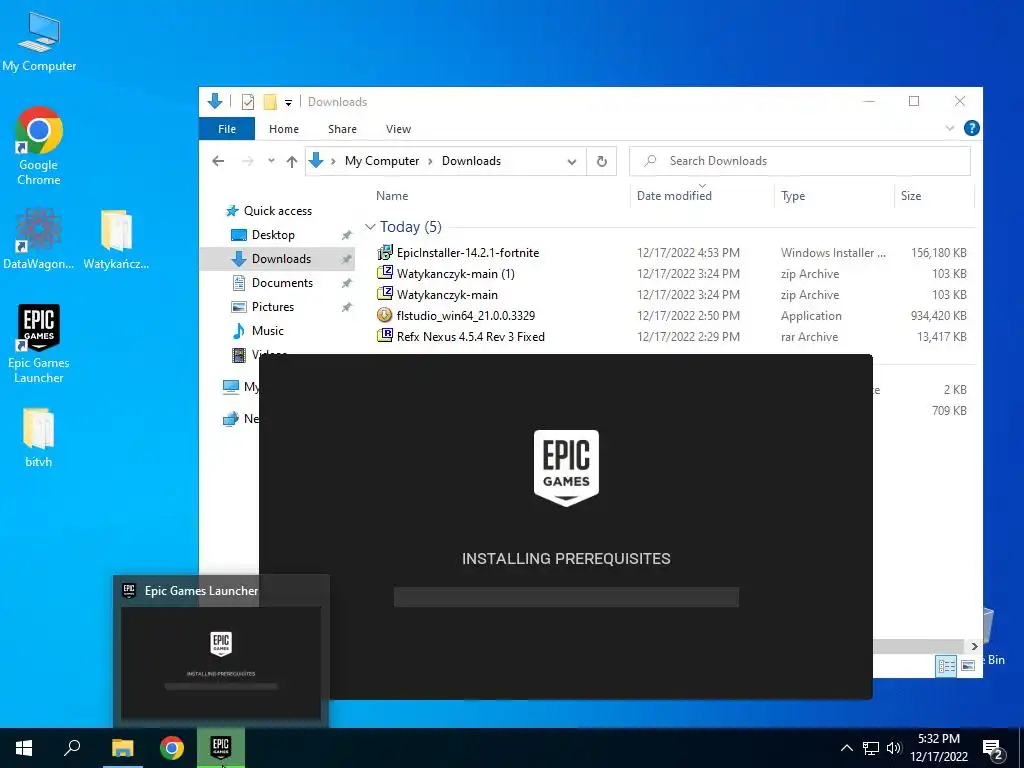1024x768 pixels.
Task: Click Downloads in address breadcrumb
Action: 472,161
